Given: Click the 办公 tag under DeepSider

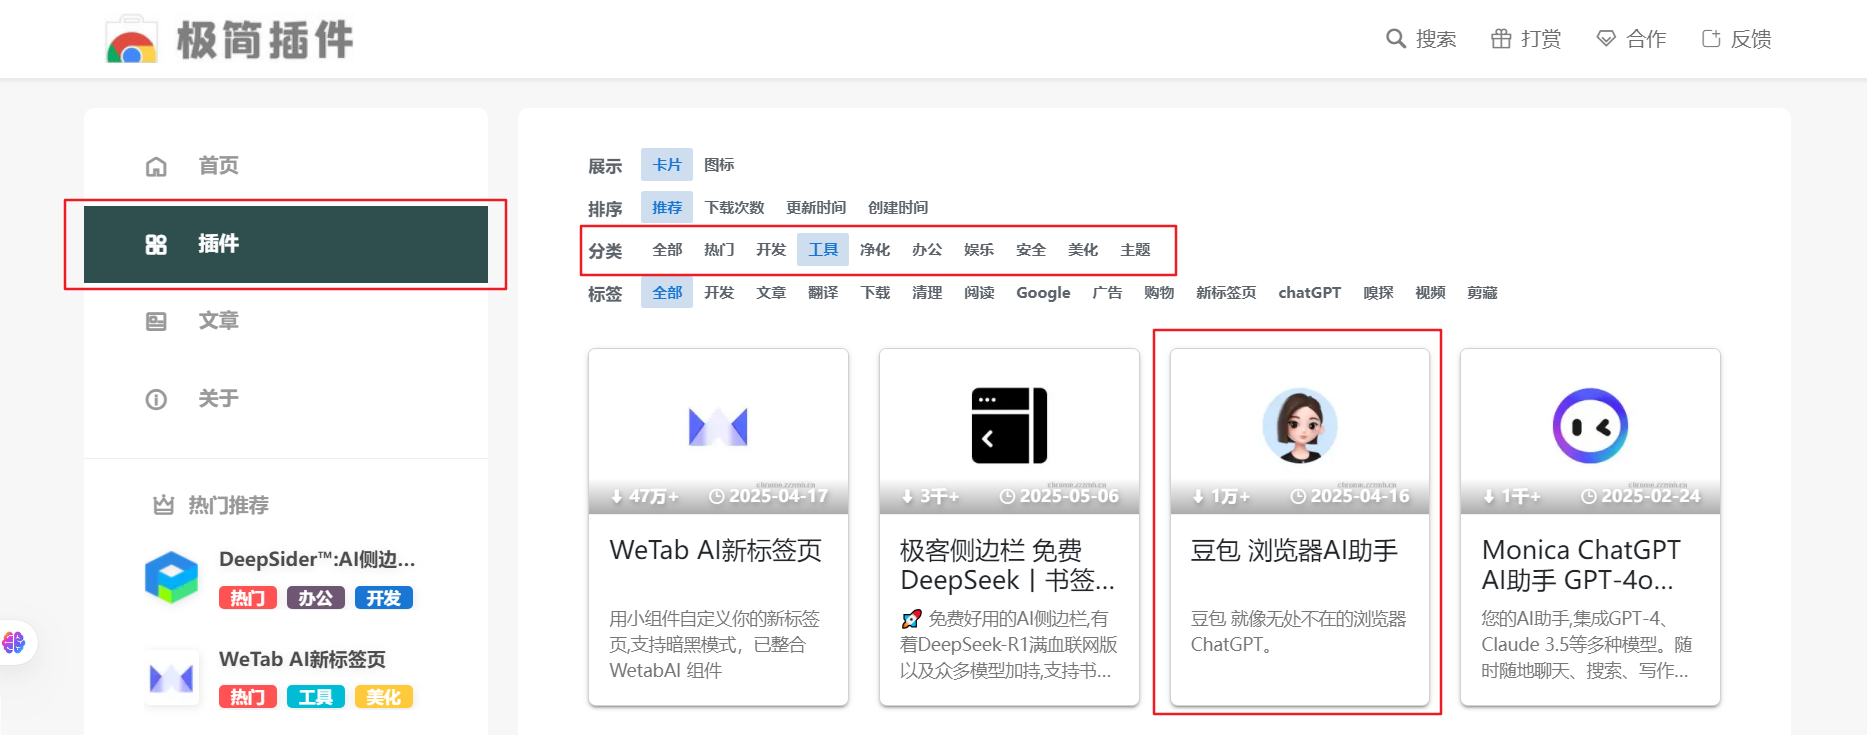Looking at the screenshot, I should [x=316, y=598].
